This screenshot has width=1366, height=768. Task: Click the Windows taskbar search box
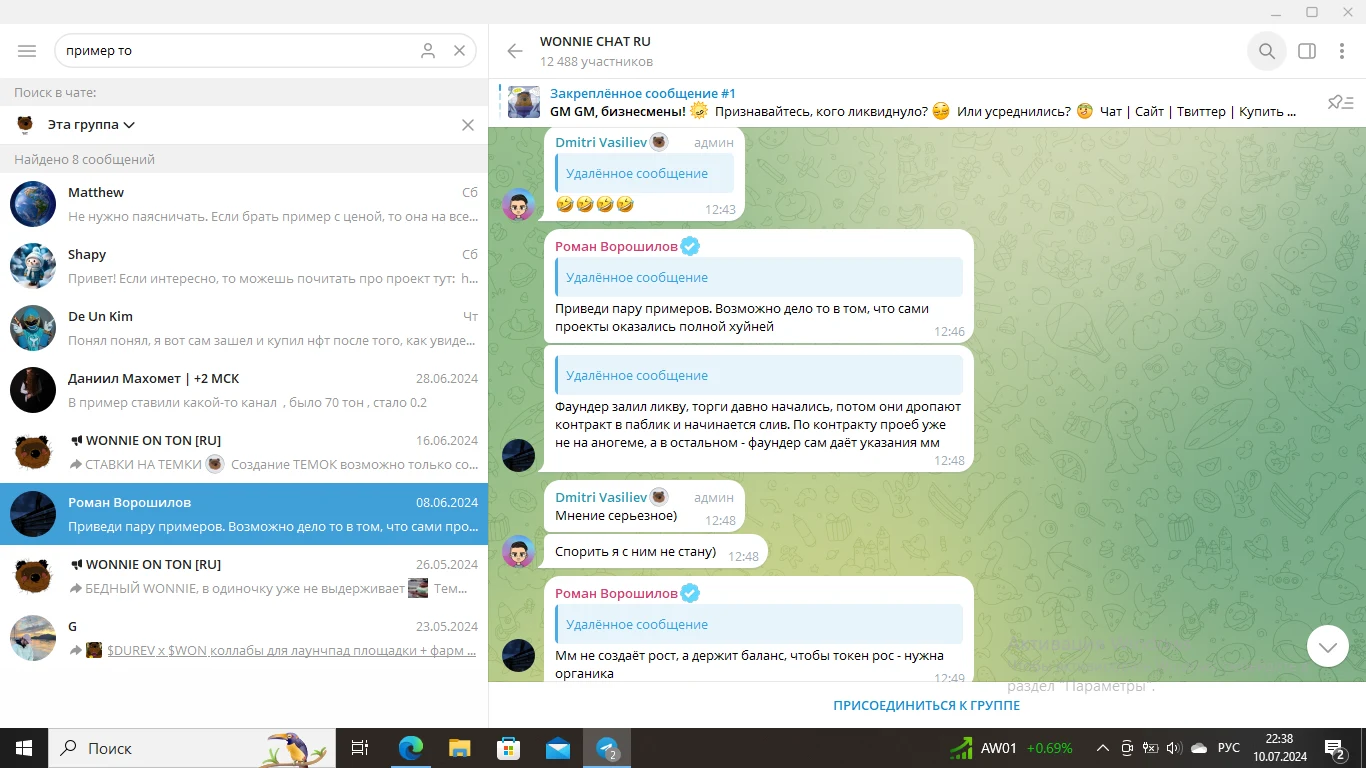[x=193, y=748]
